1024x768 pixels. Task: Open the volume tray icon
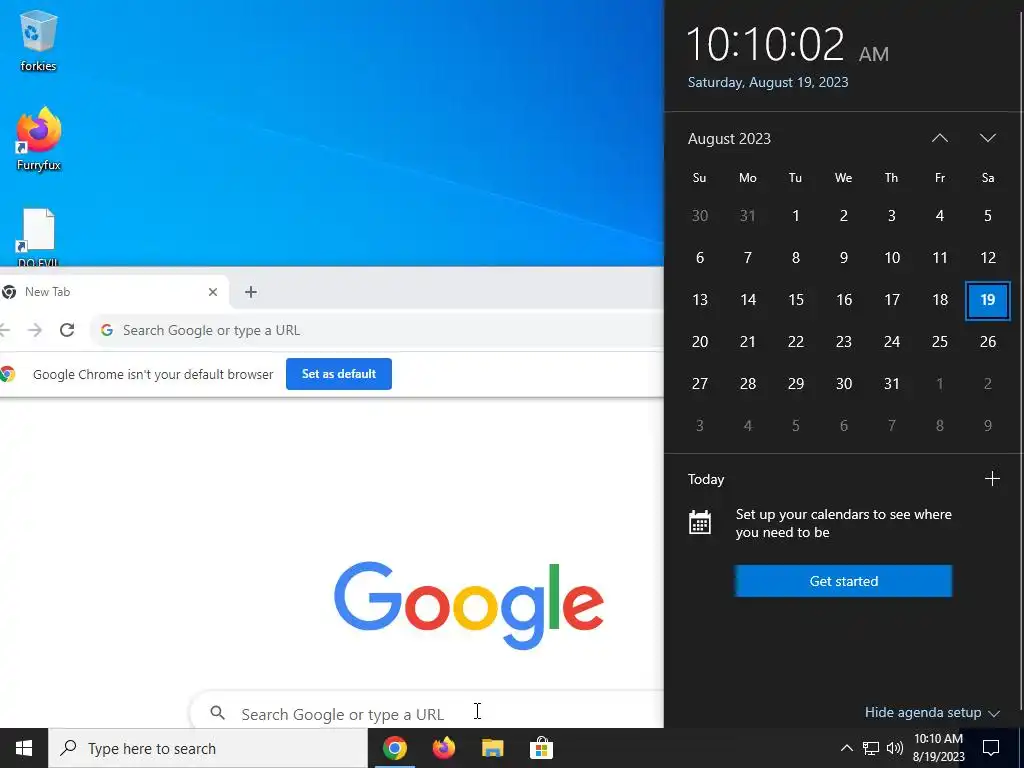coord(895,748)
